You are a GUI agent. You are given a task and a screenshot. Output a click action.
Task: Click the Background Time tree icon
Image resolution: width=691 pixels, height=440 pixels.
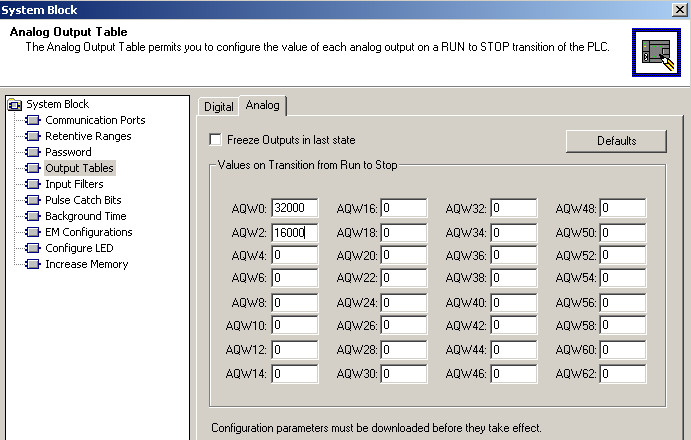(x=32, y=216)
